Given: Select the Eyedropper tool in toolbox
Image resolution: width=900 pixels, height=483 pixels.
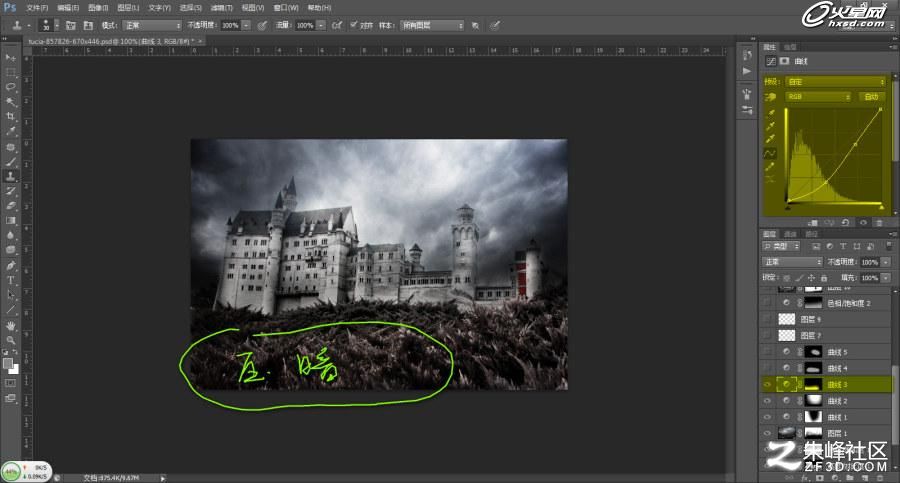Looking at the screenshot, I should point(10,132).
